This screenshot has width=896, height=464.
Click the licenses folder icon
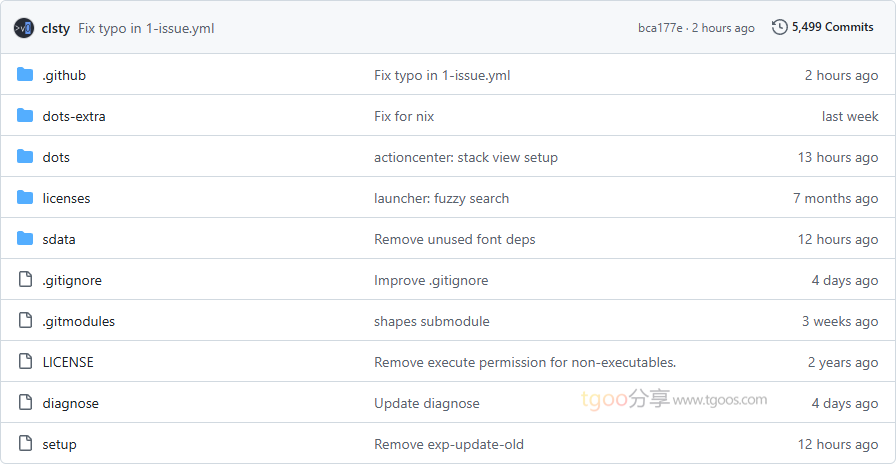(25, 198)
